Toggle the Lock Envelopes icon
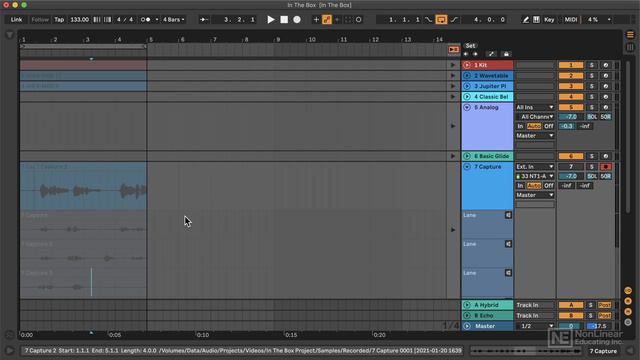640x360 pixels. point(506,54)
